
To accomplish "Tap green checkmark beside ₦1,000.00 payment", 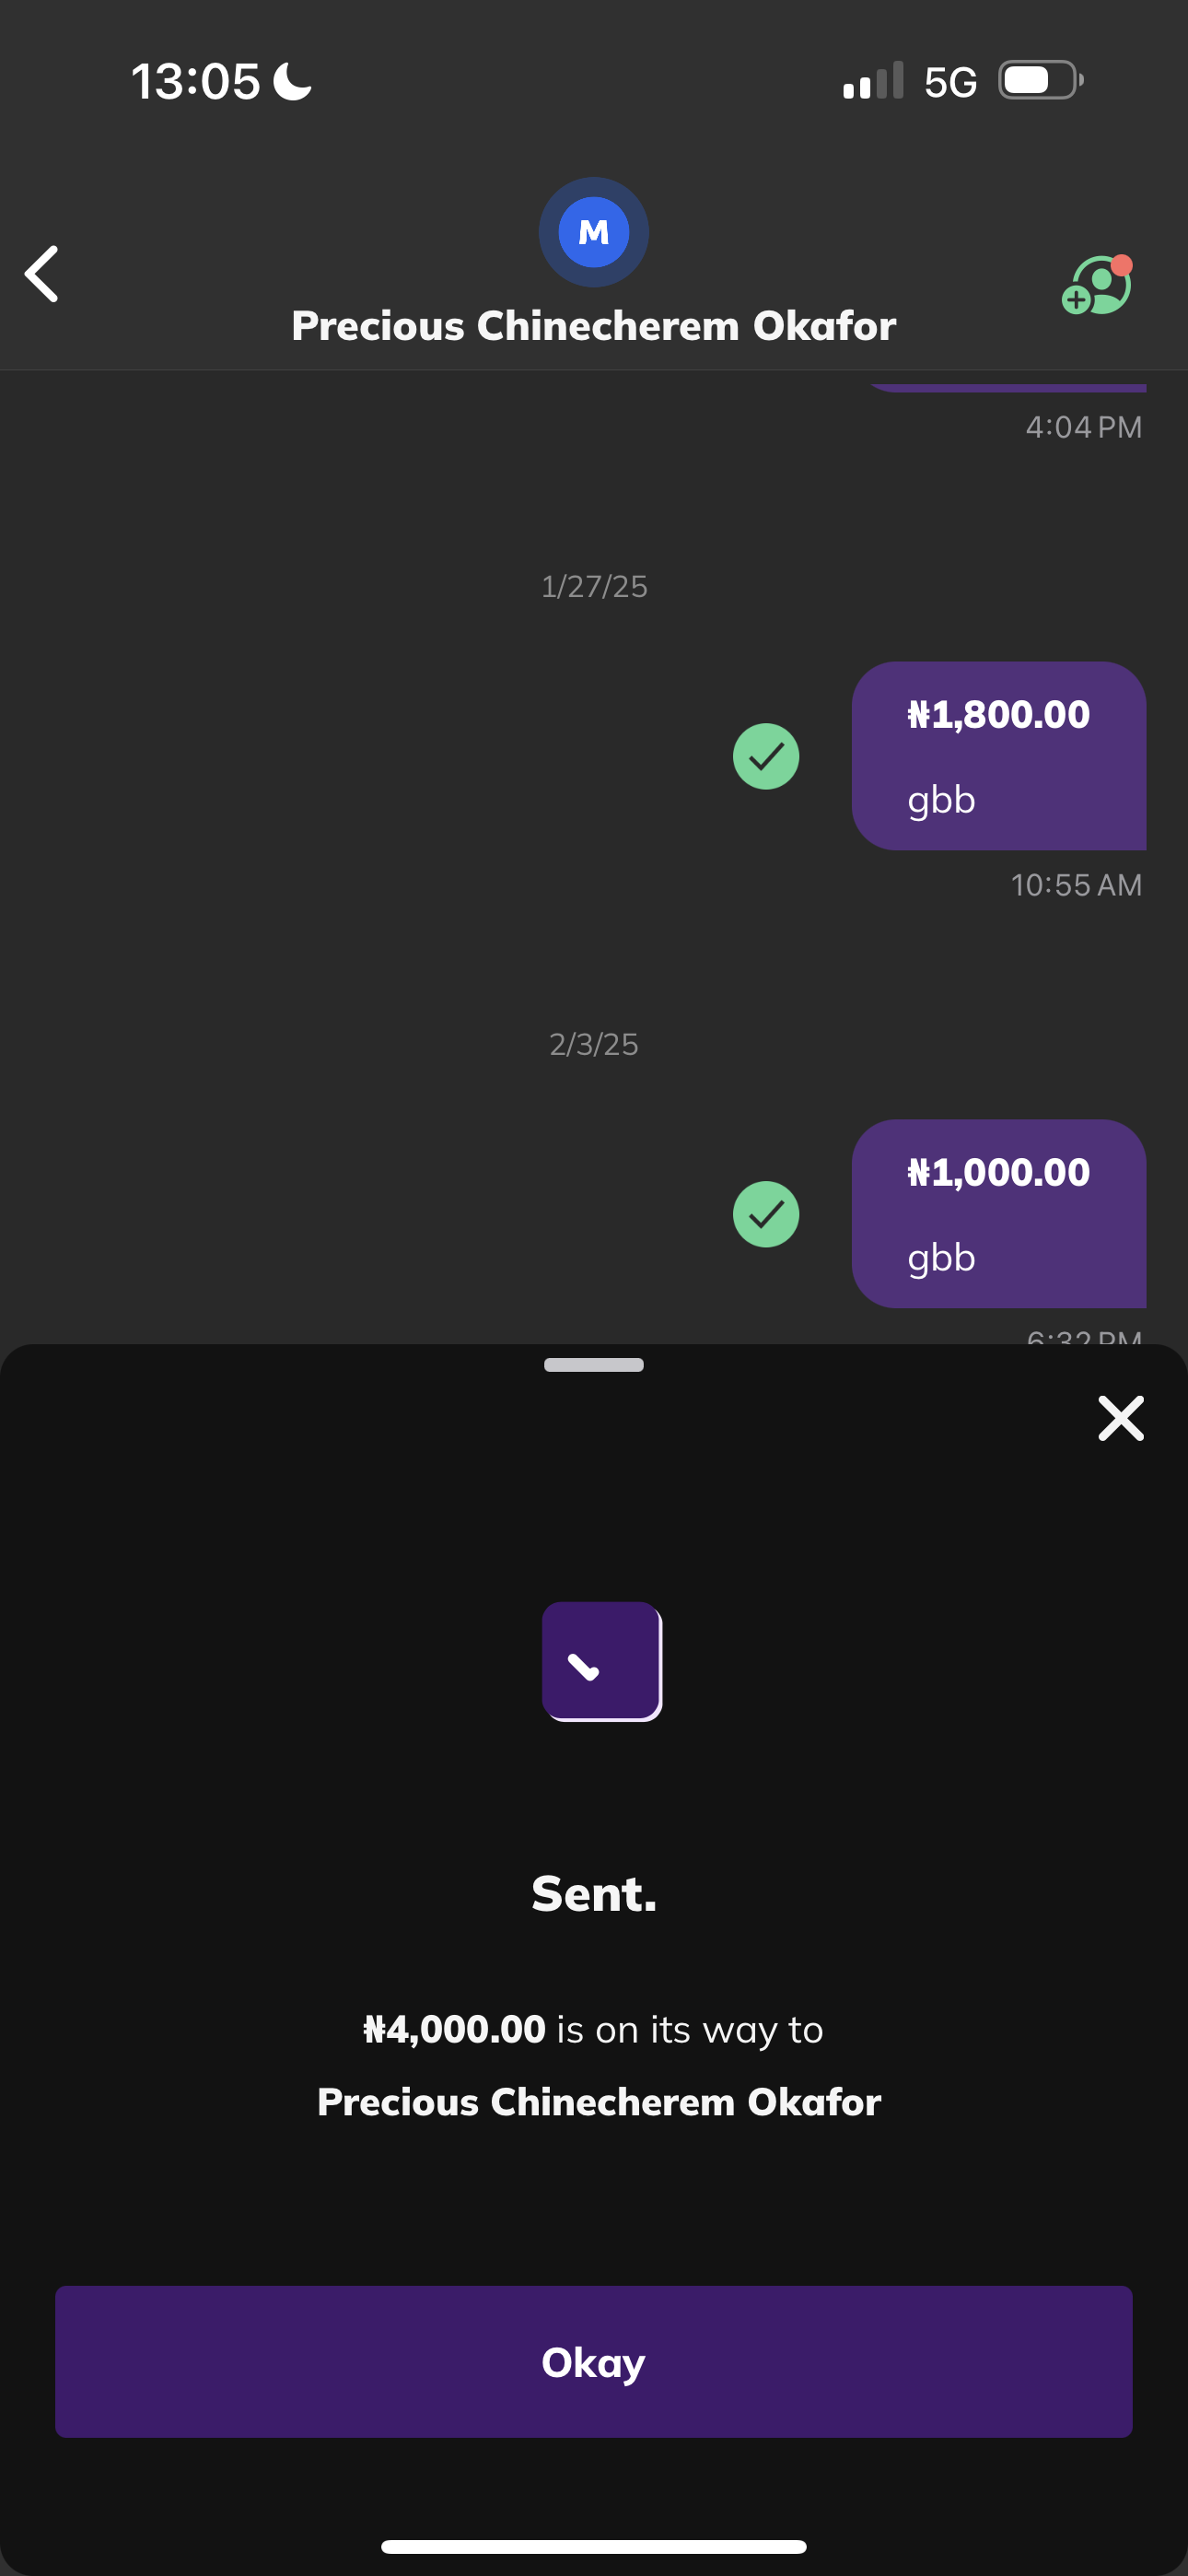I will 766,1214.
